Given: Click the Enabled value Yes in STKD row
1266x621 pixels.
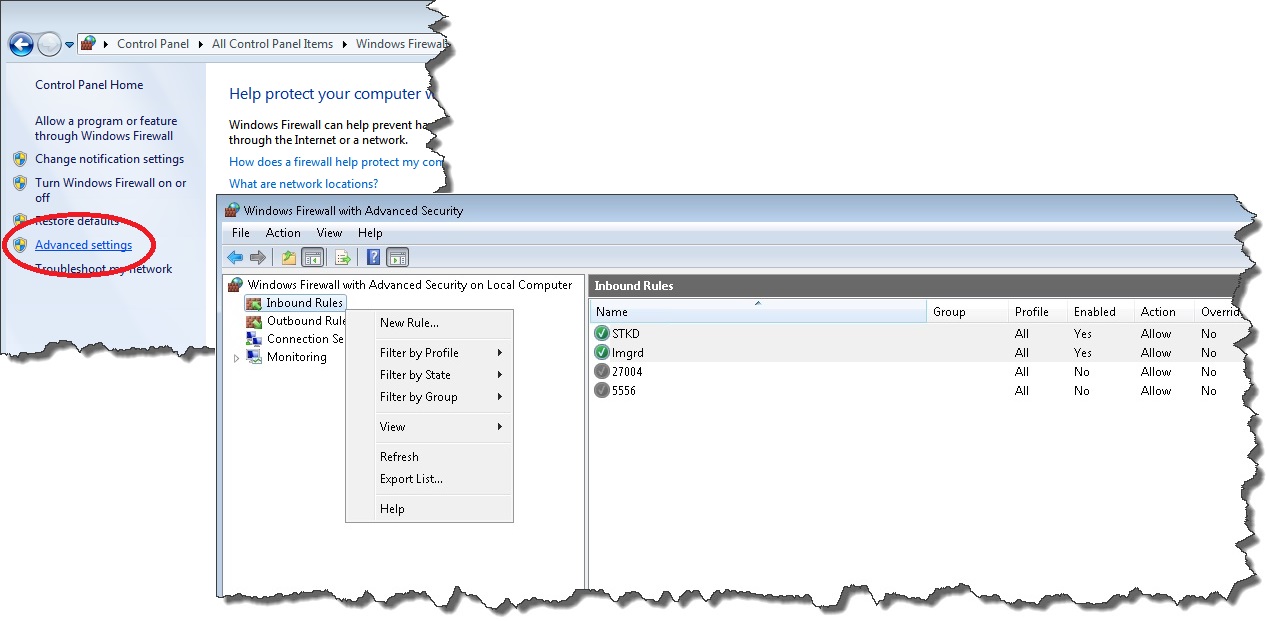Looking at the screenshot, I should coord(1083,334).
